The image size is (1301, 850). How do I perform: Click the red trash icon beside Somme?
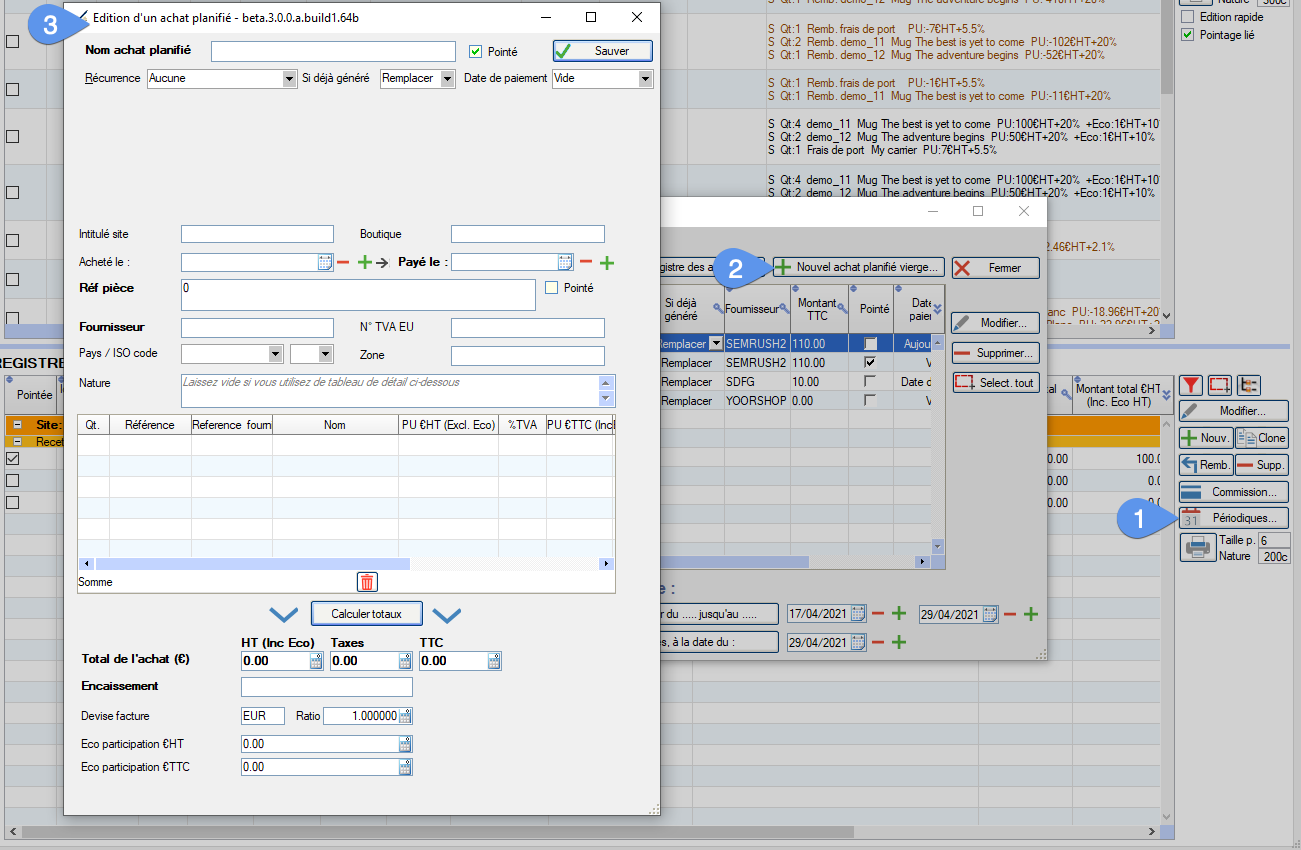click(x=367, y=581)
